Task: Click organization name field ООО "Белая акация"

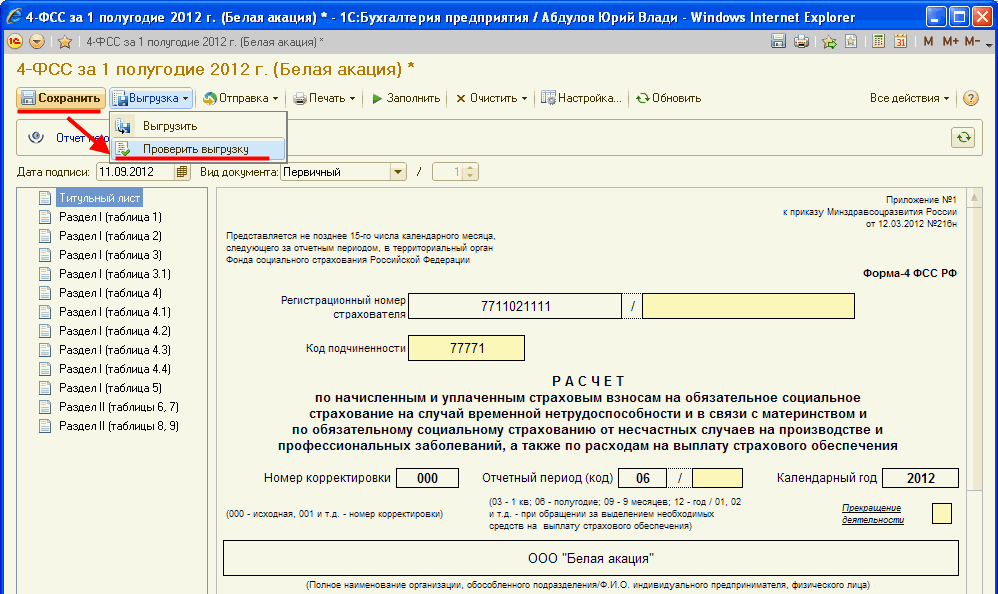Action: (x=591, y=558)
